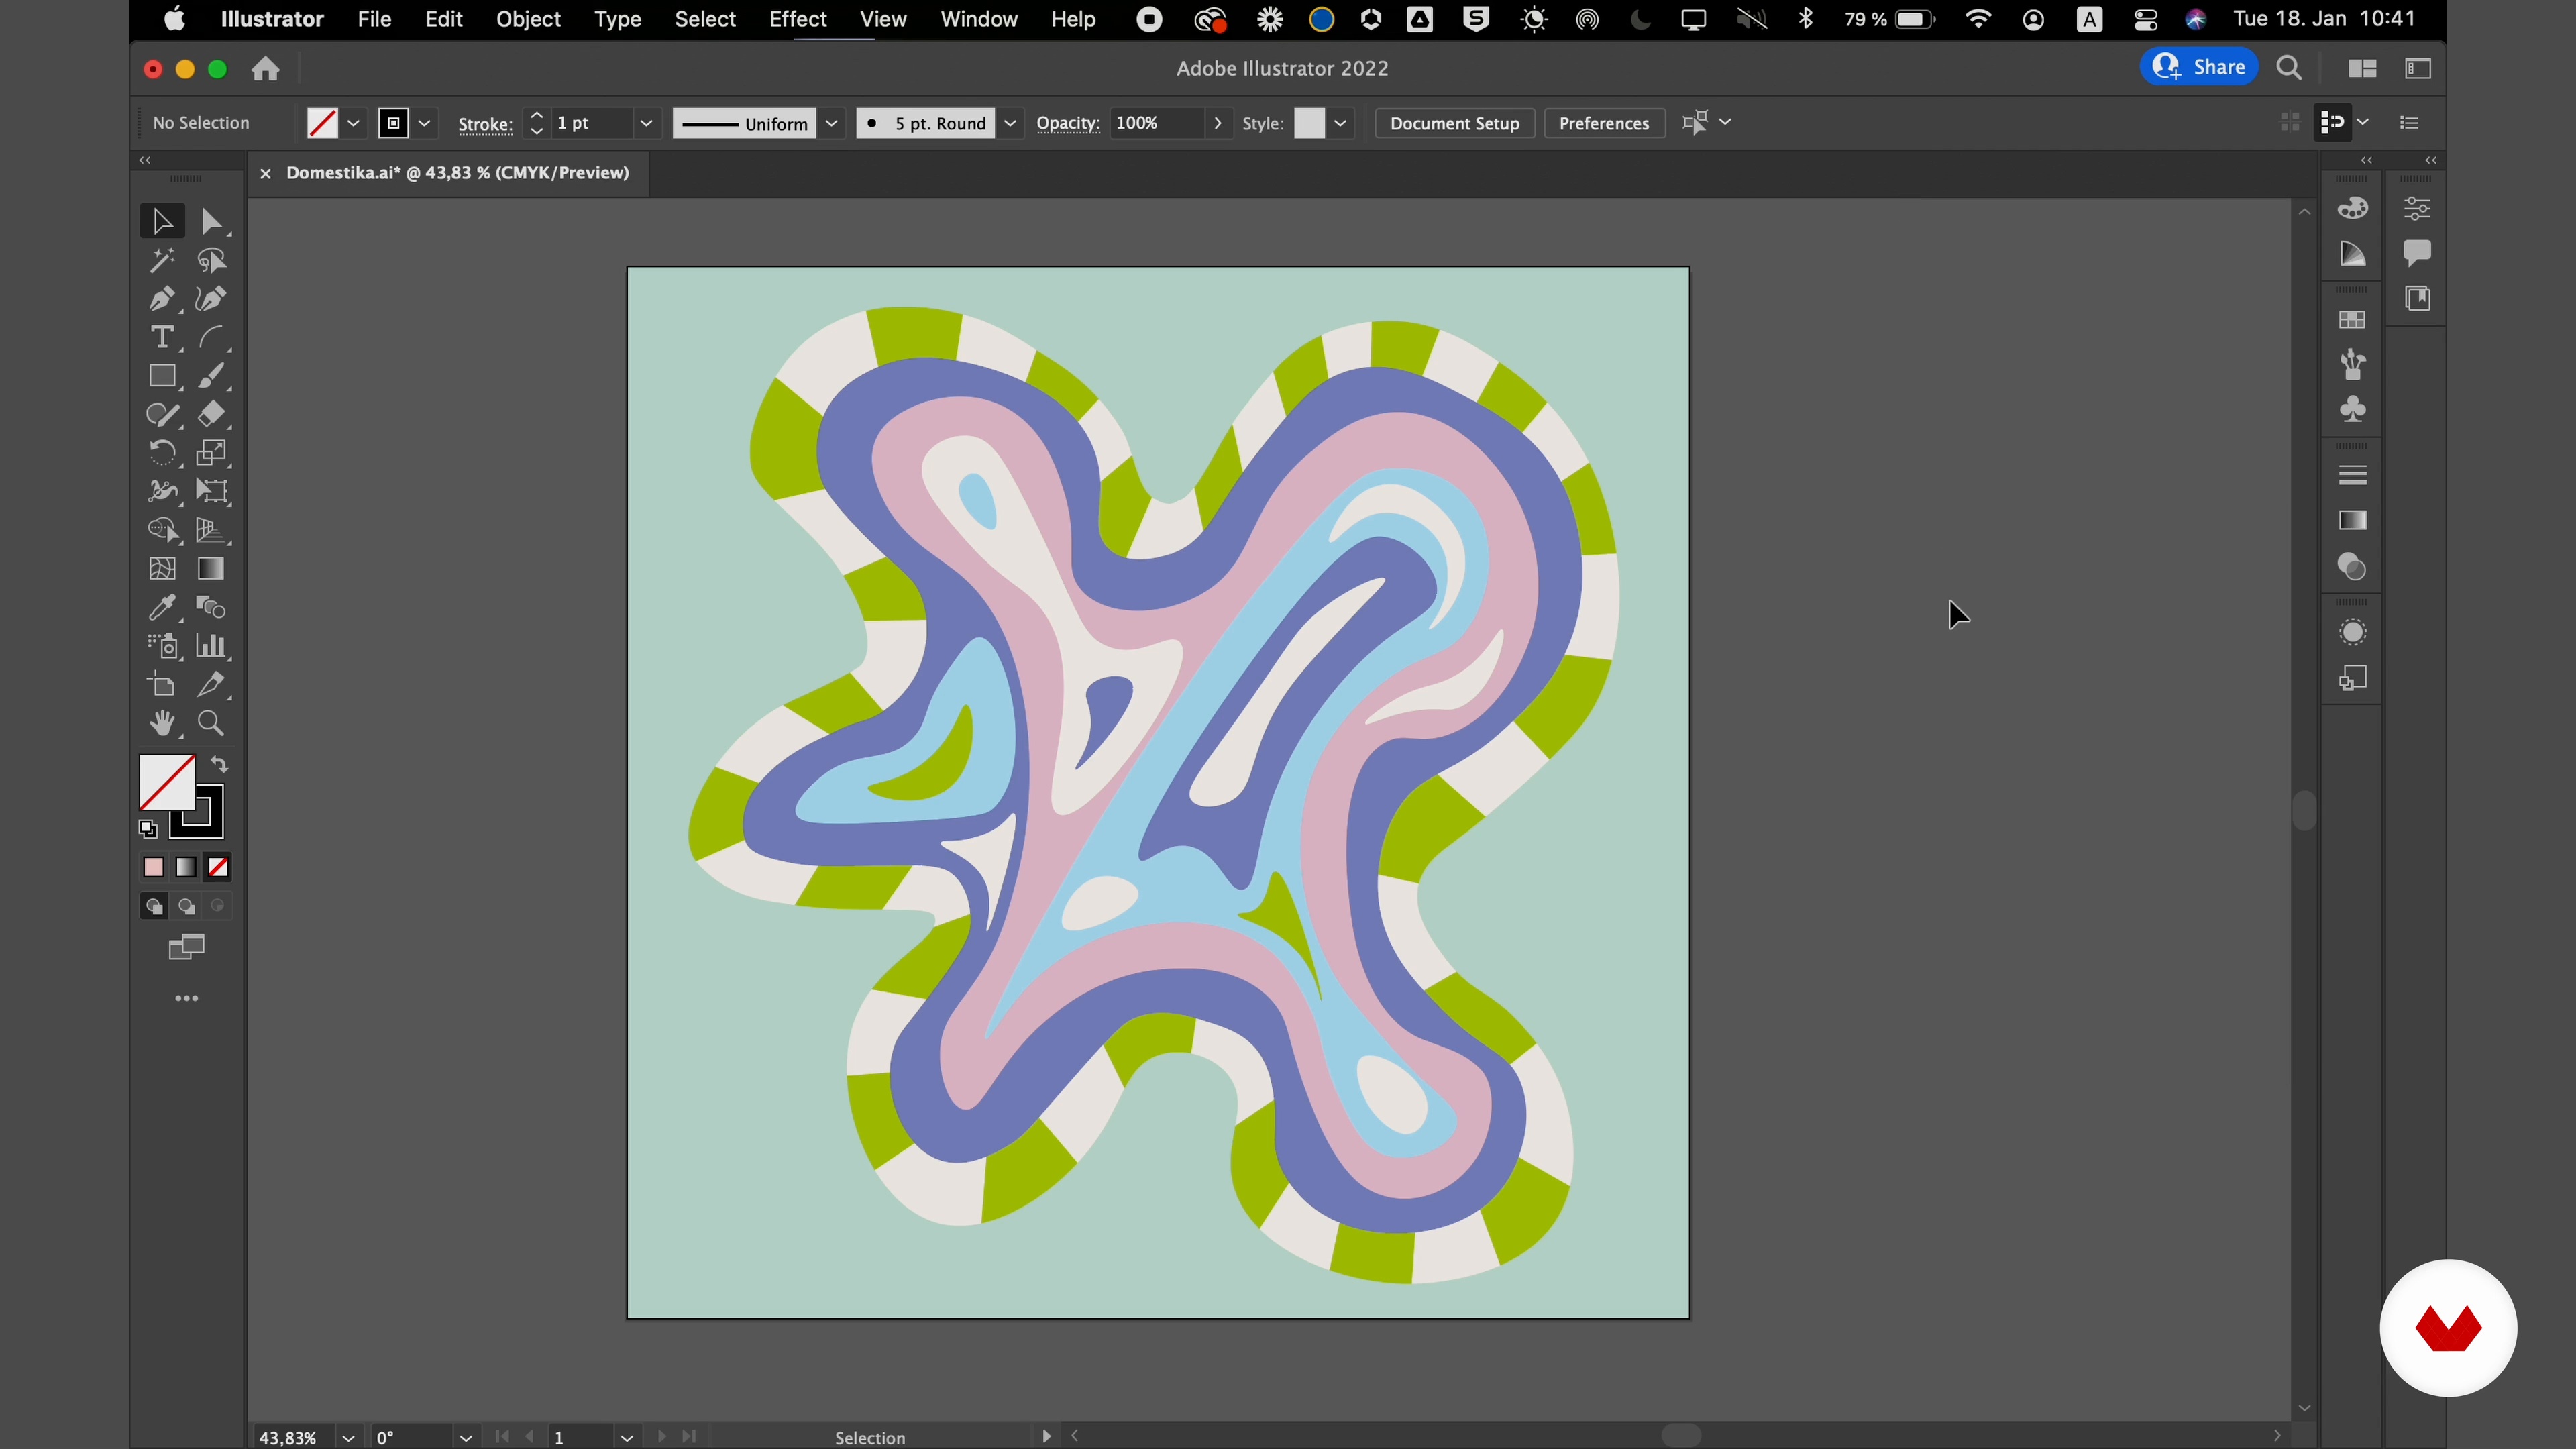Select the Eraser tool
This screenshot has height=1449, width=2576.
[211, 414]
